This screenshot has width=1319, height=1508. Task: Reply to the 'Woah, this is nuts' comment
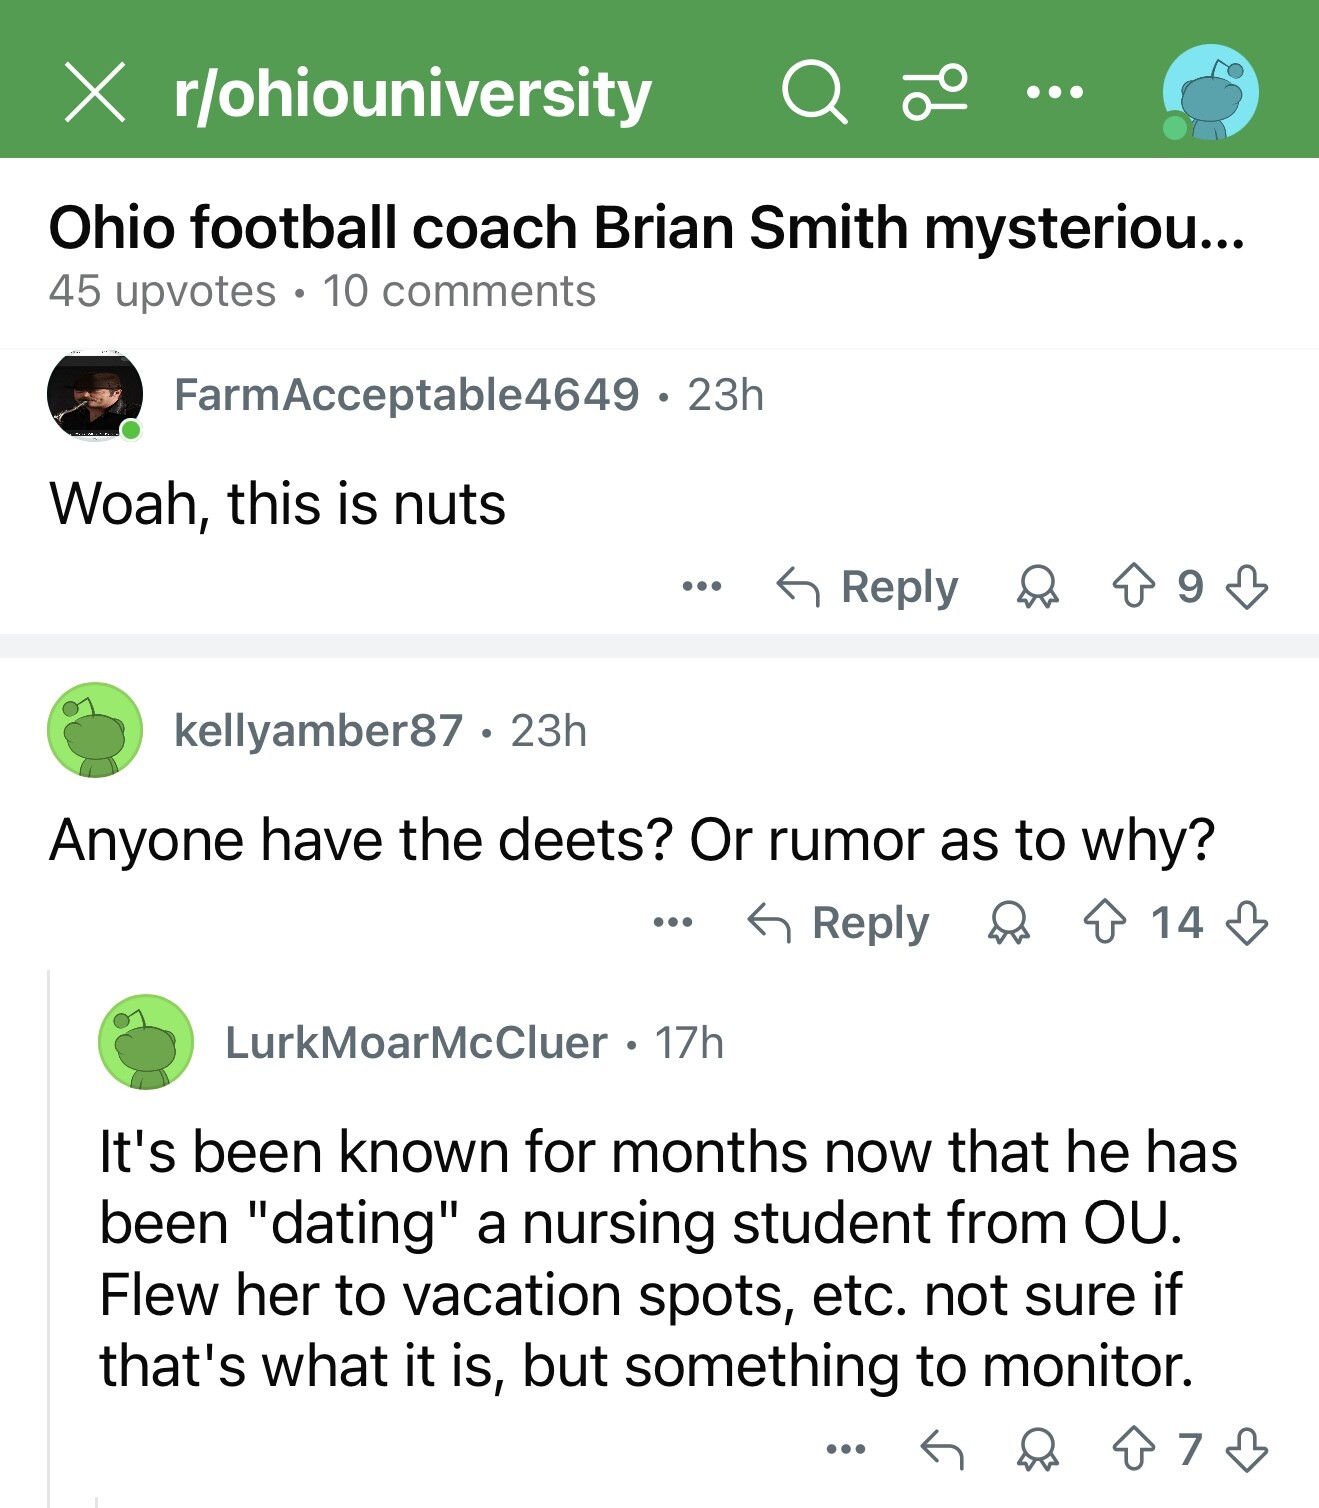coord(868,586)
